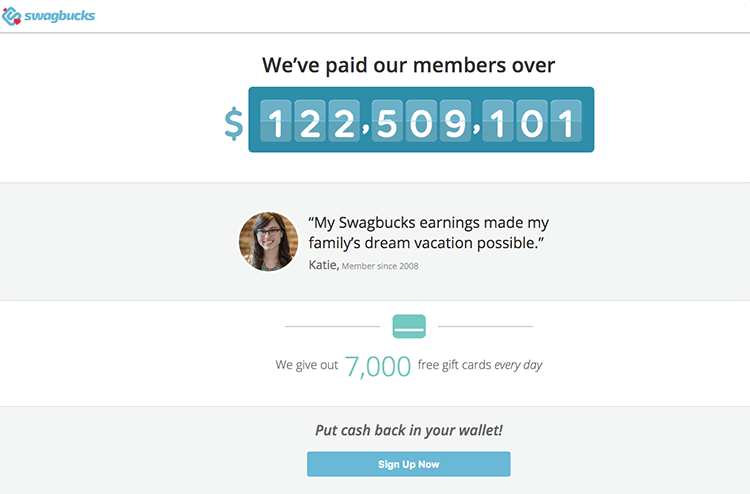Open the Swagbucks wordmark link
Screen dimensions: 750x494
coord(60,15)
